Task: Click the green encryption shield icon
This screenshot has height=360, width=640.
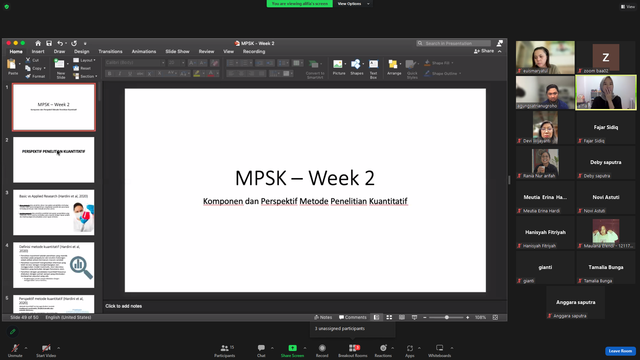Action: [x=7, y=7]
